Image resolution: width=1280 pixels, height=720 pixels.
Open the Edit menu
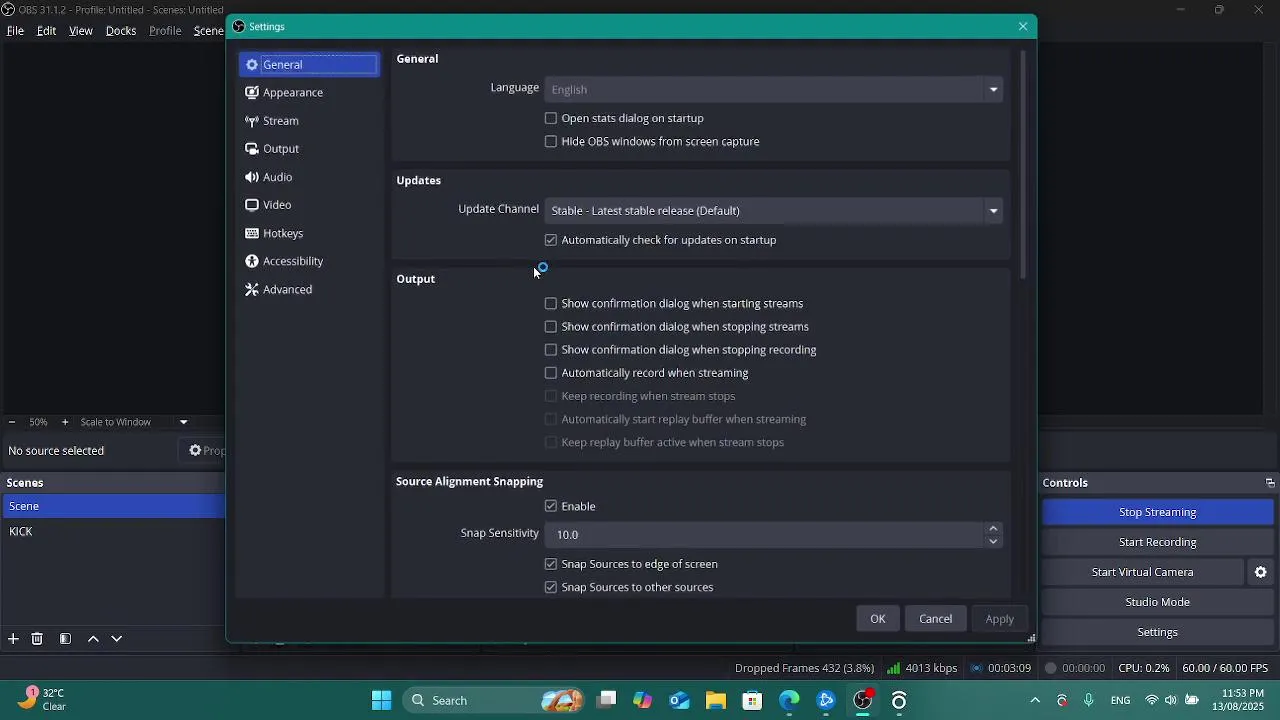[47, 31]
